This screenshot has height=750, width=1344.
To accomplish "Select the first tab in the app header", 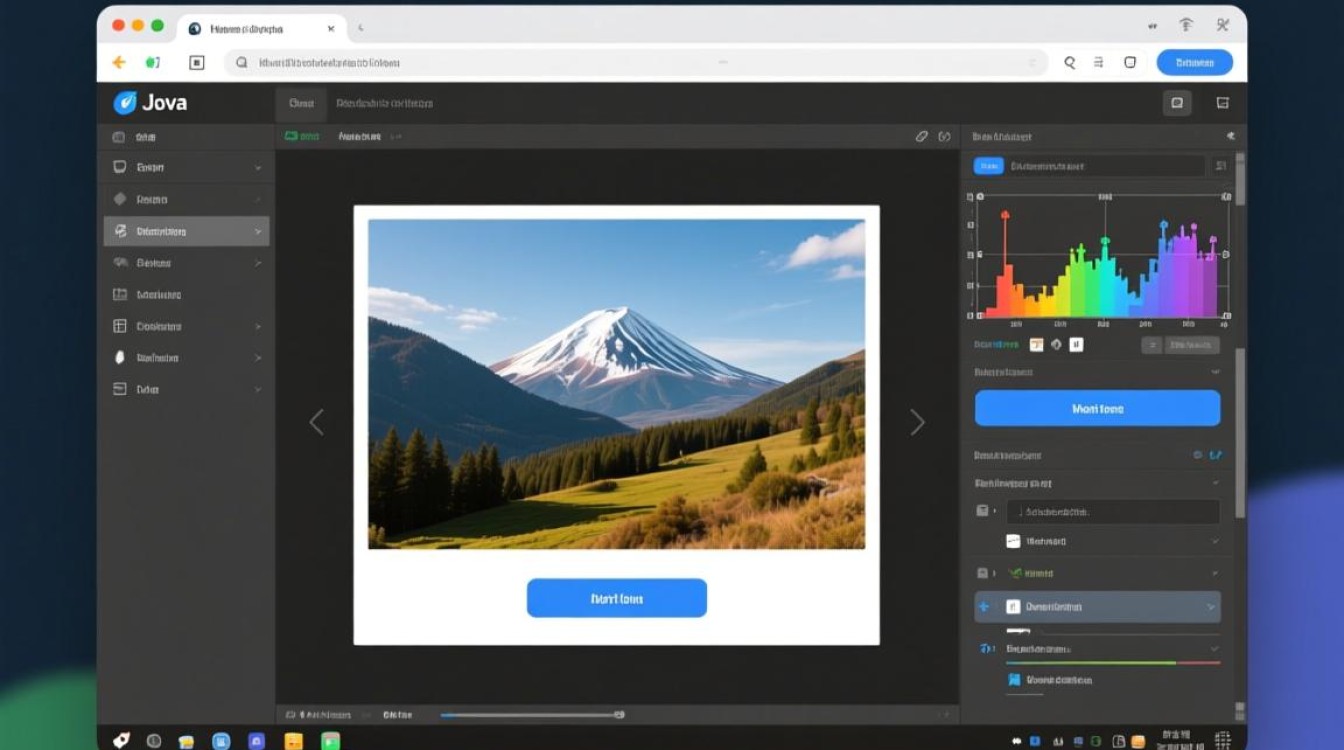I will [301, 103].
